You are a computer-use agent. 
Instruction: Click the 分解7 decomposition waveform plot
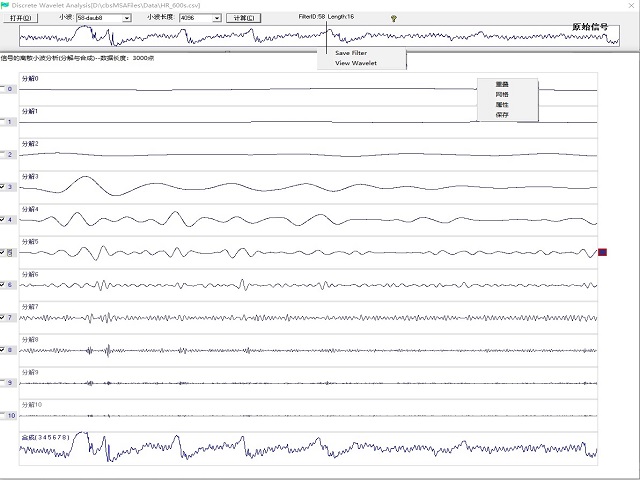(308, 318)
